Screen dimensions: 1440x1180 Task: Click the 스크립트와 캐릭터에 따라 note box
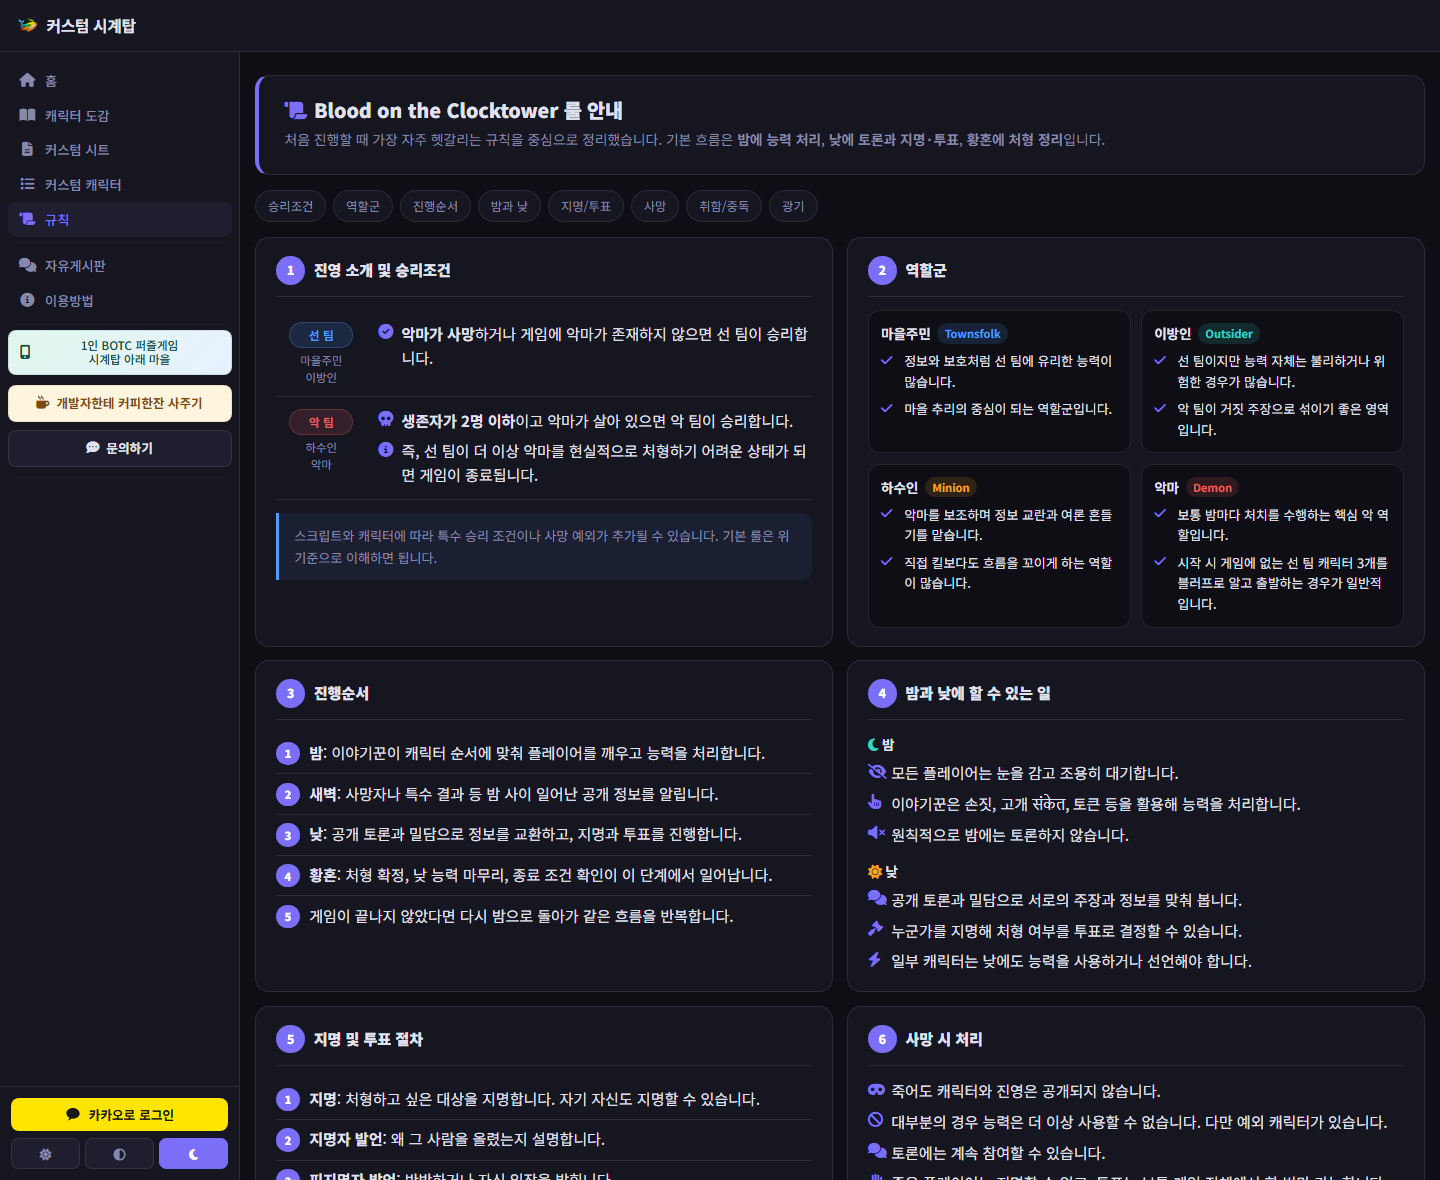click(x=544, y=546)
